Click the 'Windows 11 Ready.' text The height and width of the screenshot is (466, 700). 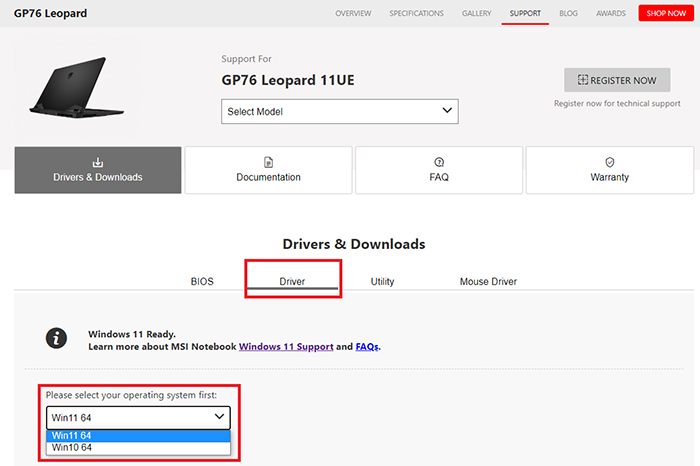click(x=132, y=334)
